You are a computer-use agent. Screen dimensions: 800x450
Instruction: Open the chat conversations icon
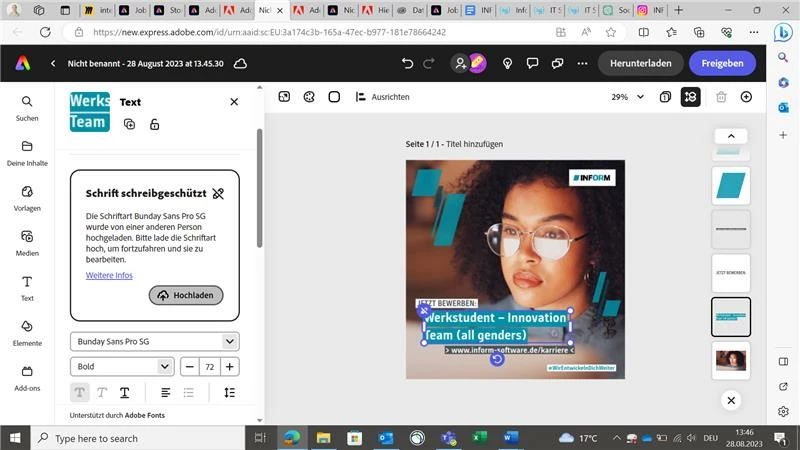[x=557, y=63]
